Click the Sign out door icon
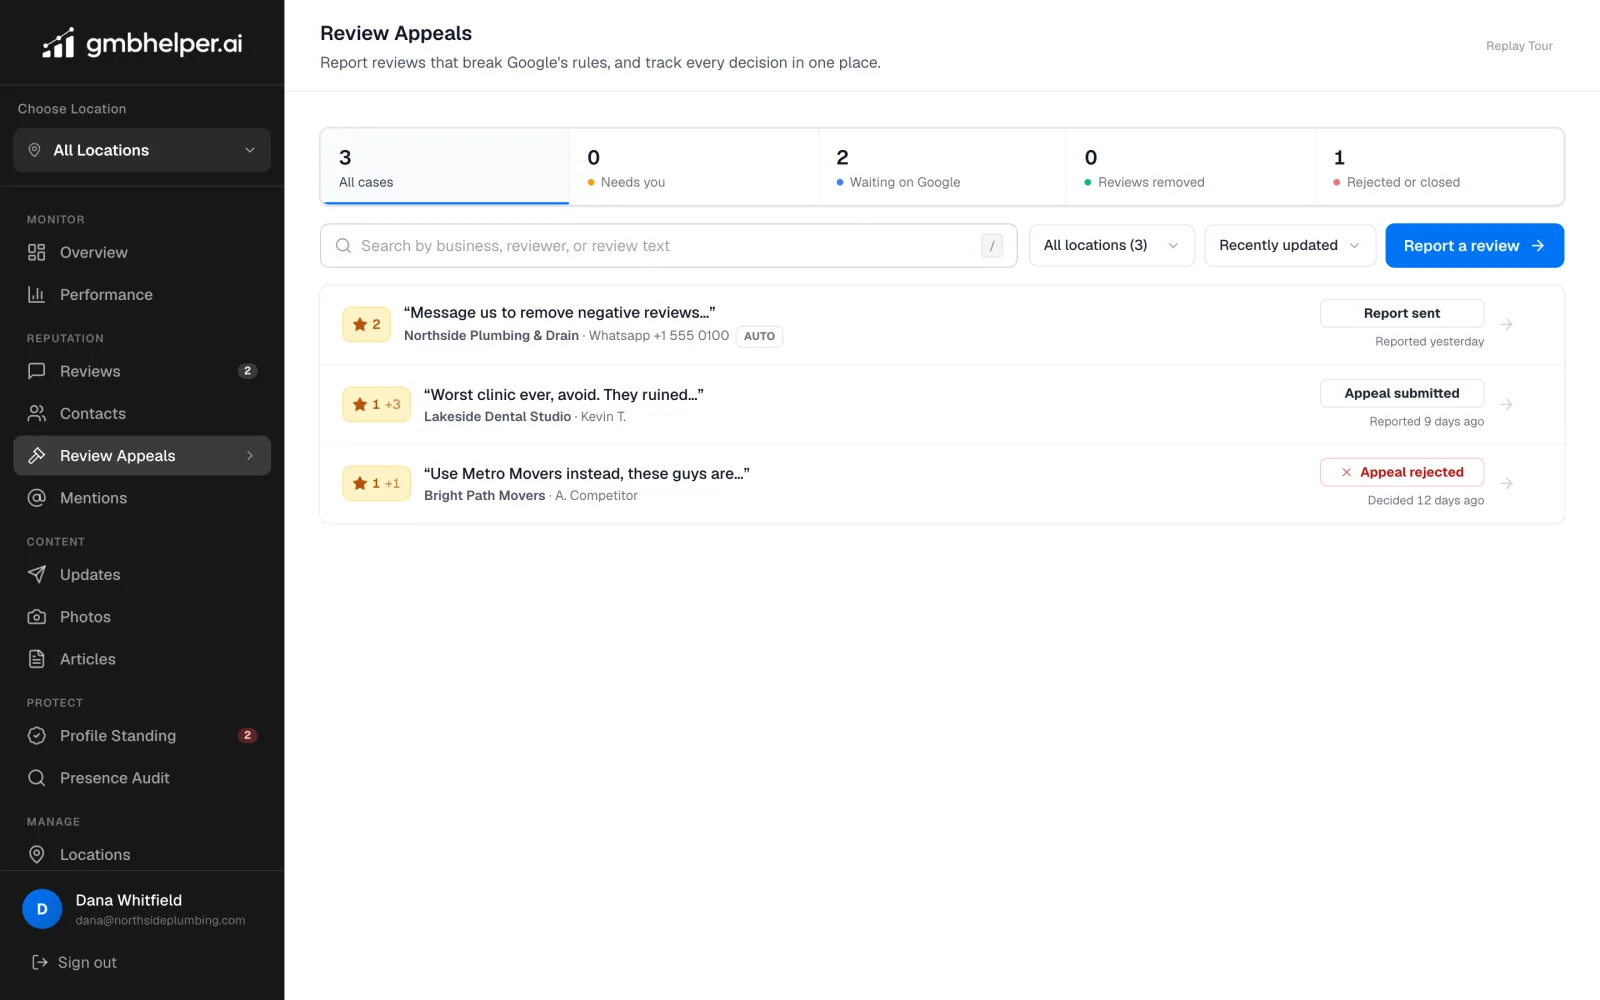 (40, 962)
